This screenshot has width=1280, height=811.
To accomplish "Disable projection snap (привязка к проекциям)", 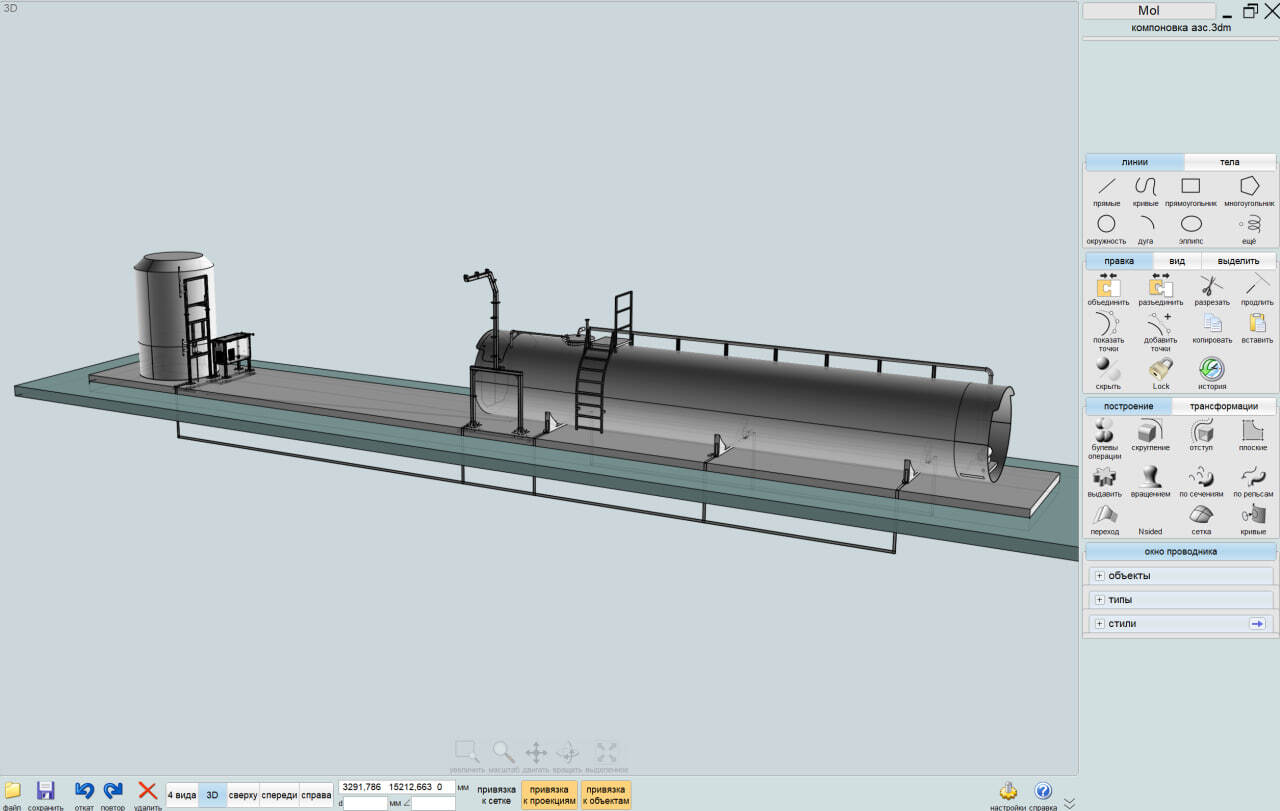I will [549, 795].
